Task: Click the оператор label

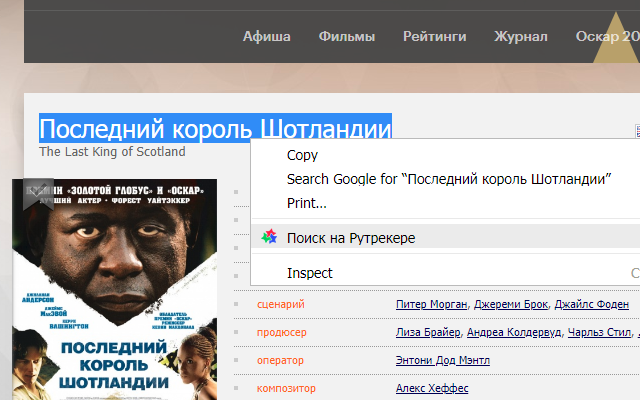Action: (280, 360)
